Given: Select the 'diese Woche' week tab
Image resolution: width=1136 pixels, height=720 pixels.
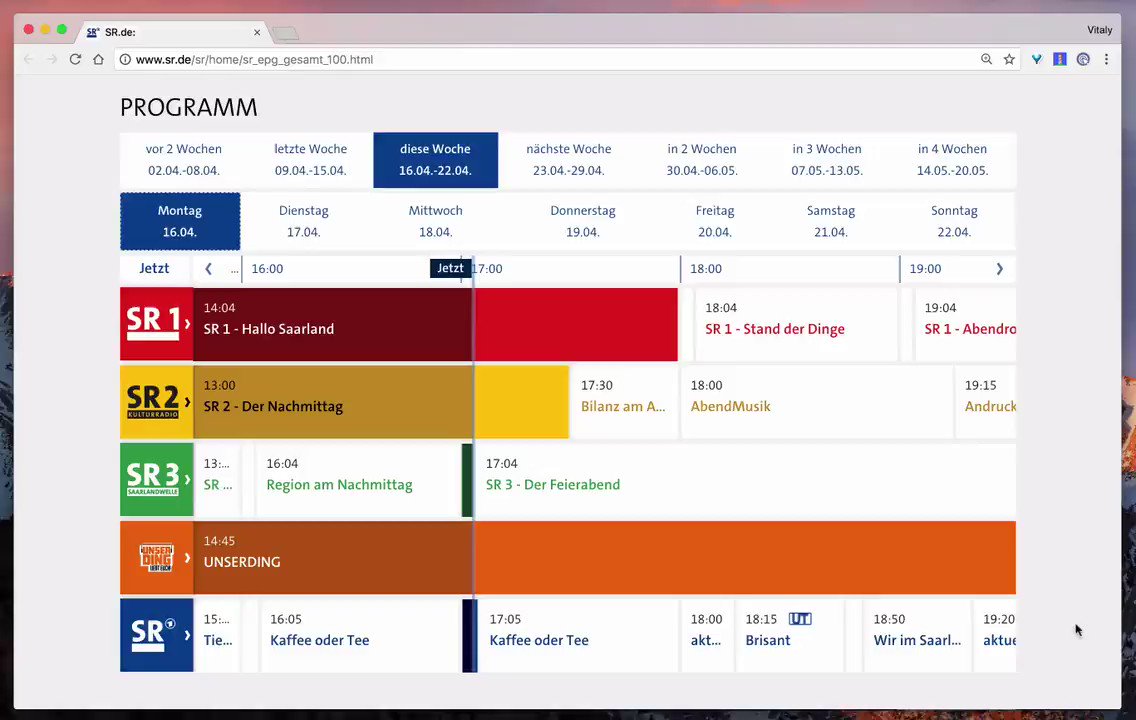Looking at the screenshot, I should pos(435,160).
